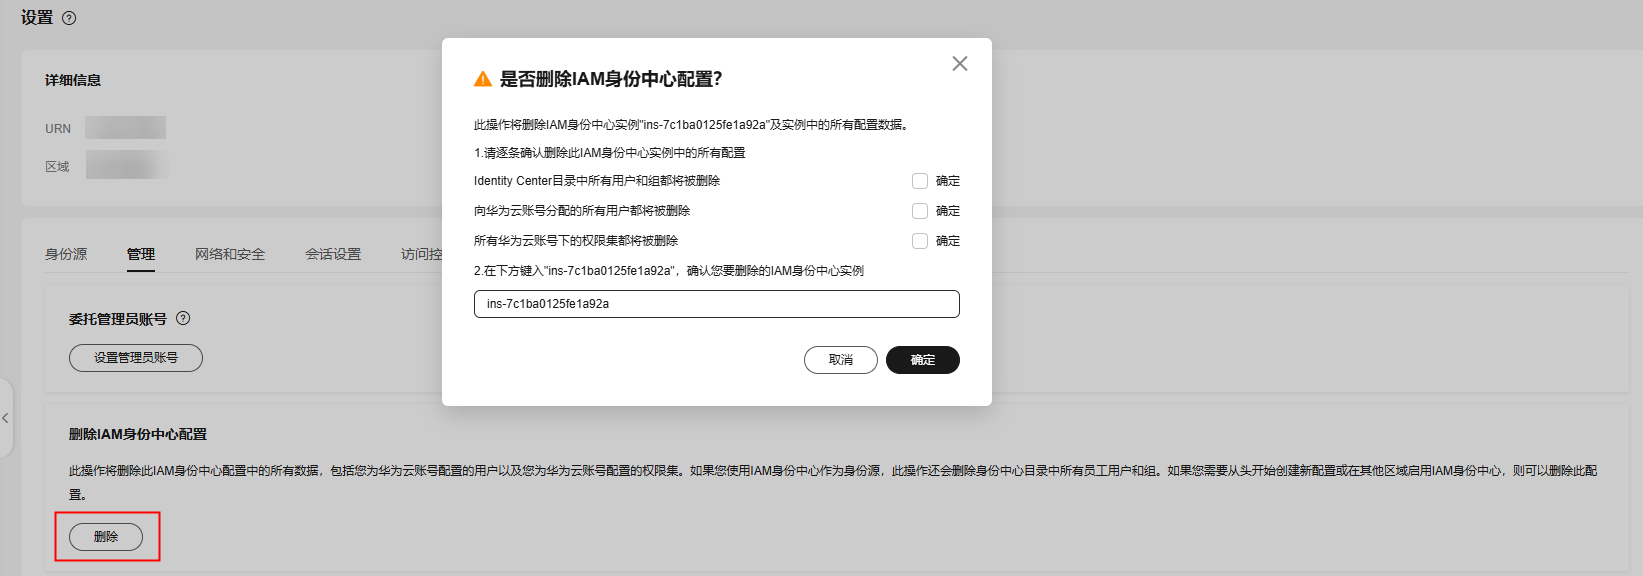This screenshot has width=1643, height=576.
Task: Enable the checkbox for 所有华为云账号下的权限集都将被删除
Action: (x=920, y=241)
